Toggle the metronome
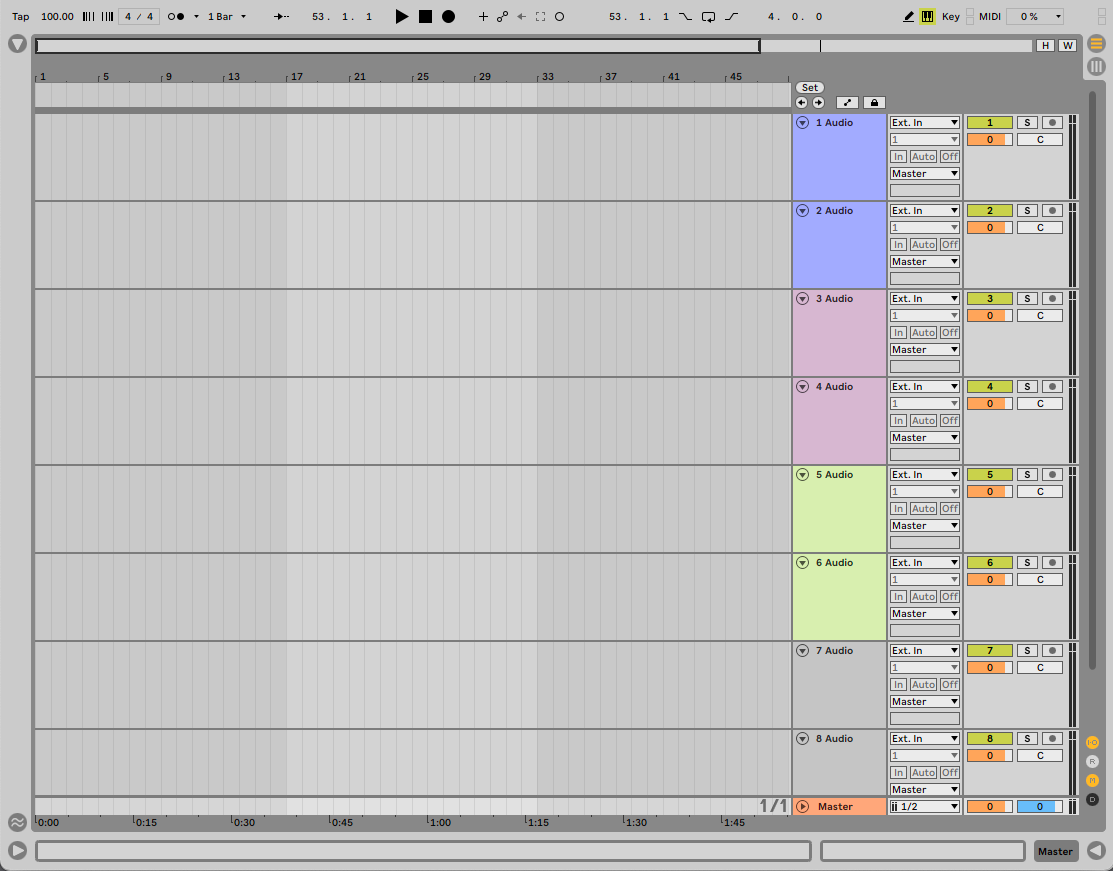 [176, 16]
